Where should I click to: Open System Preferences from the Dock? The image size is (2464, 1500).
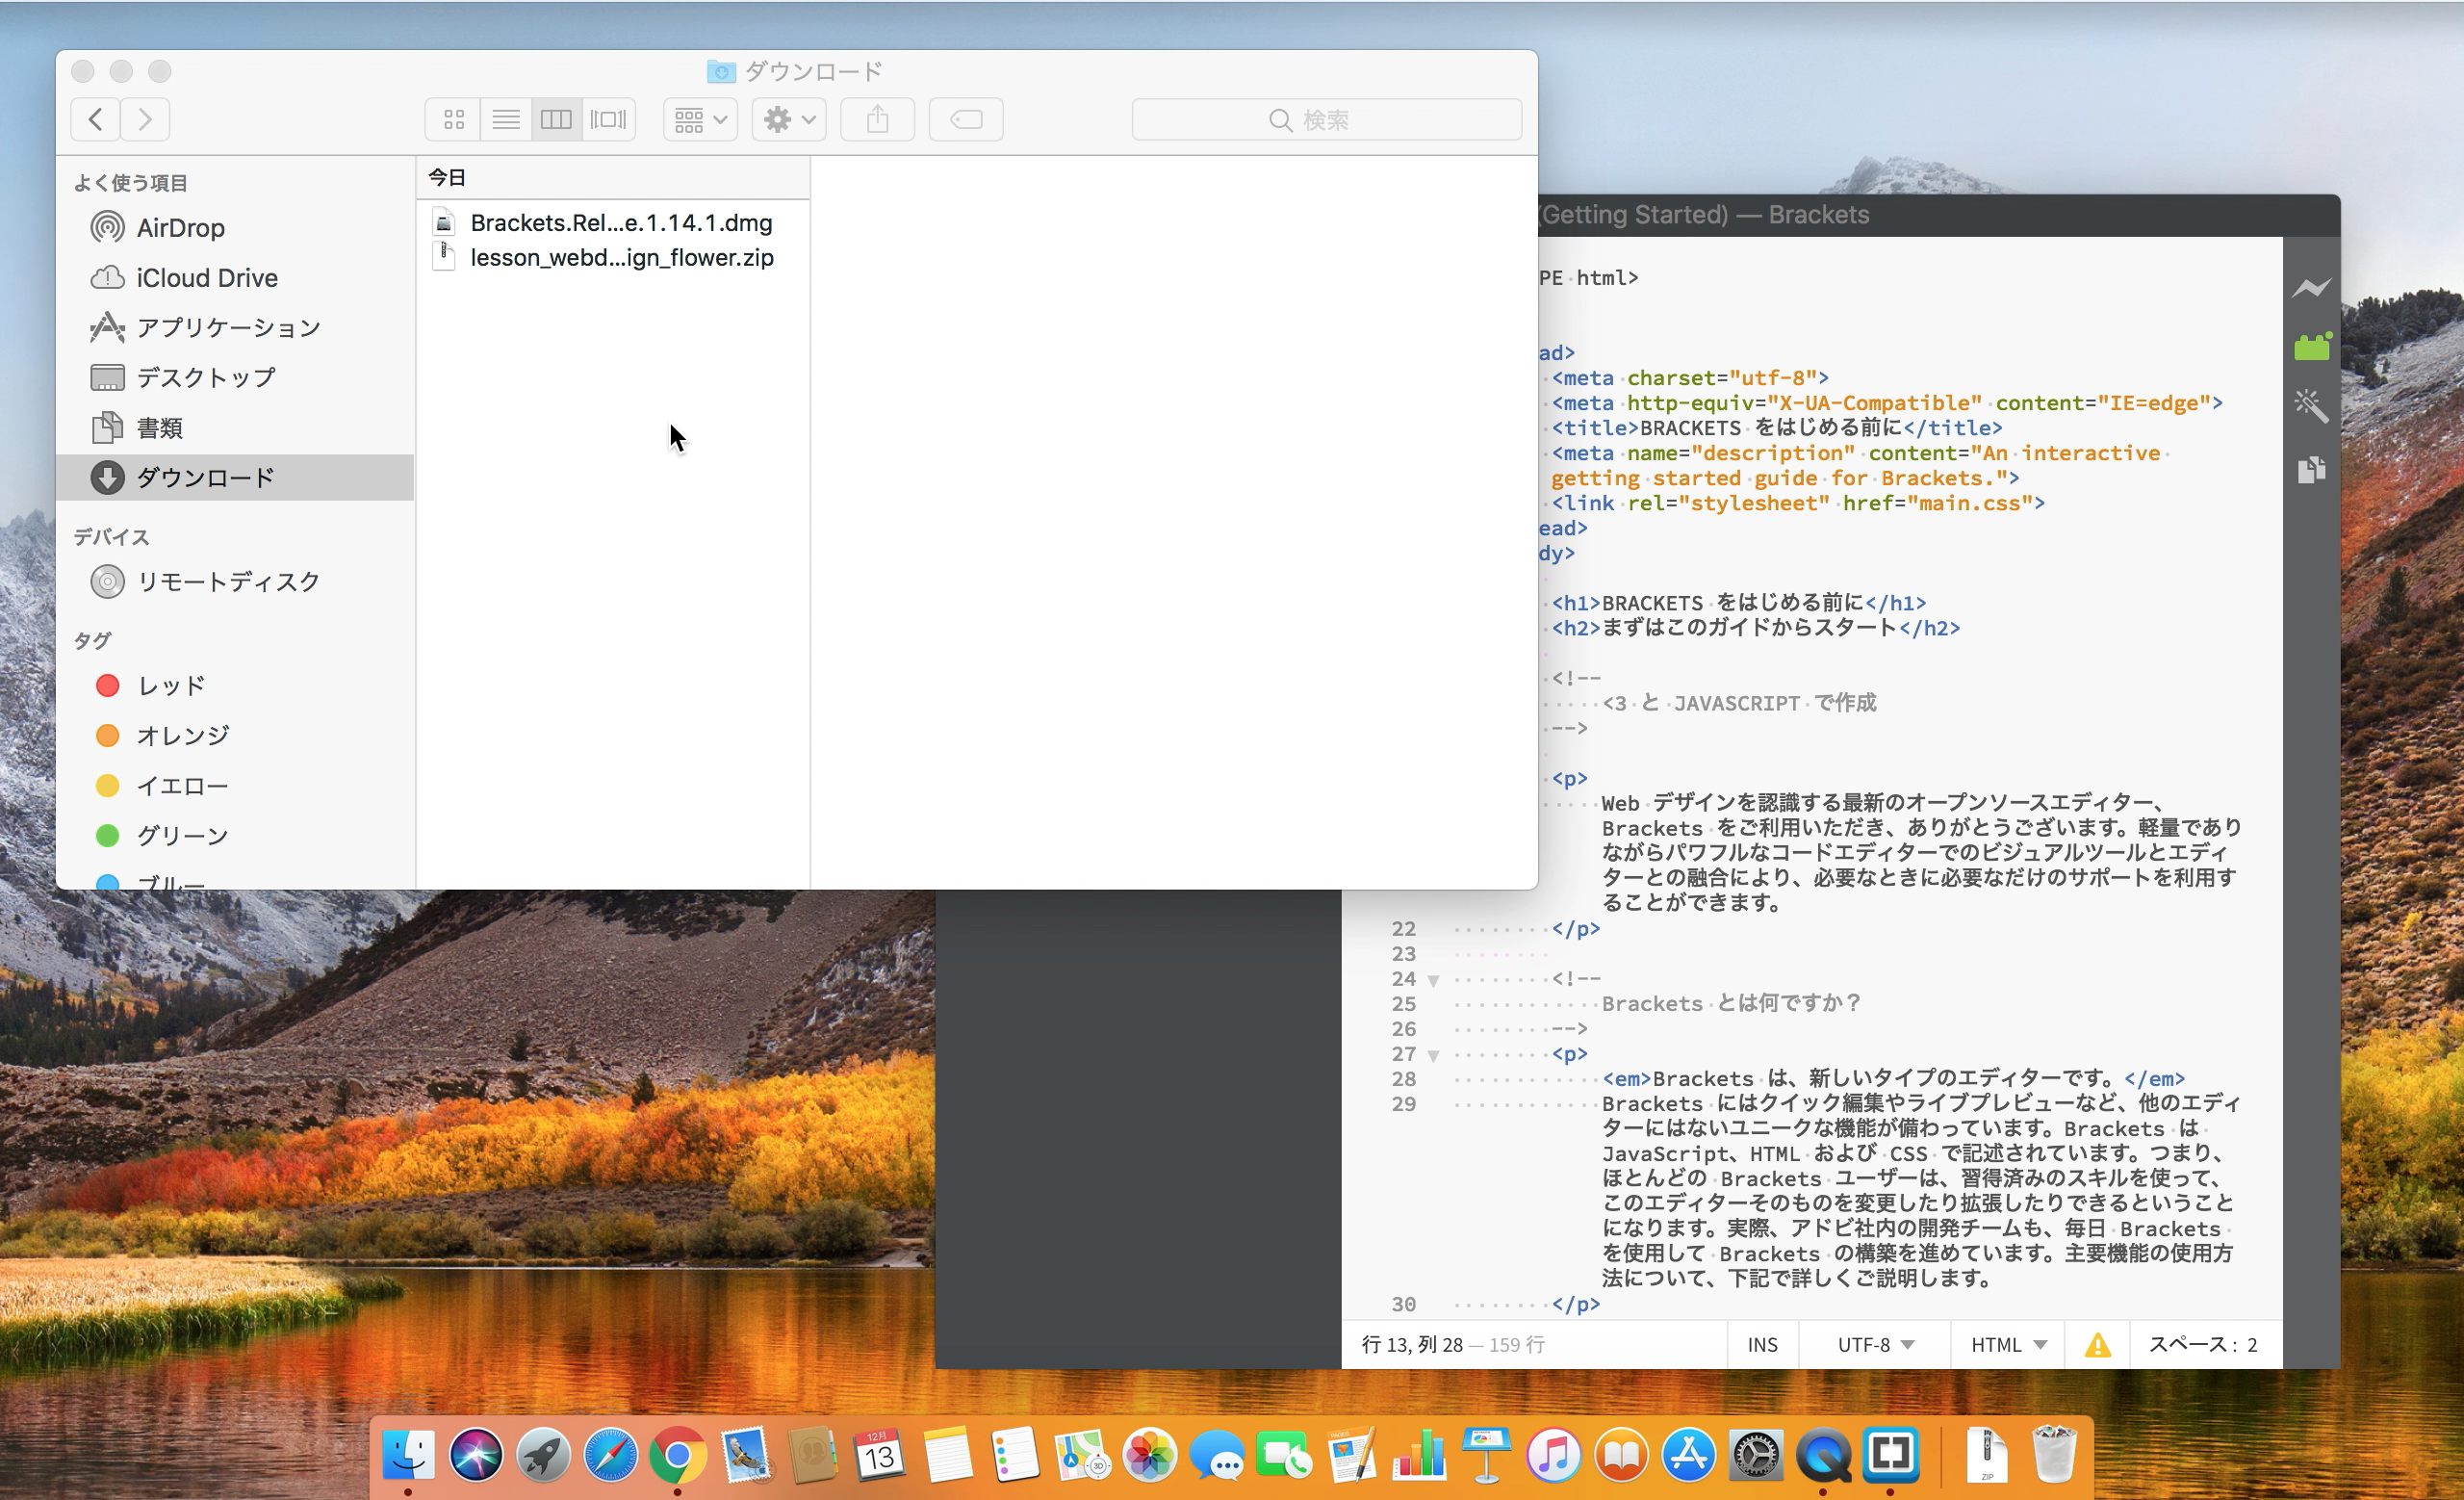click(1756, 1455)
